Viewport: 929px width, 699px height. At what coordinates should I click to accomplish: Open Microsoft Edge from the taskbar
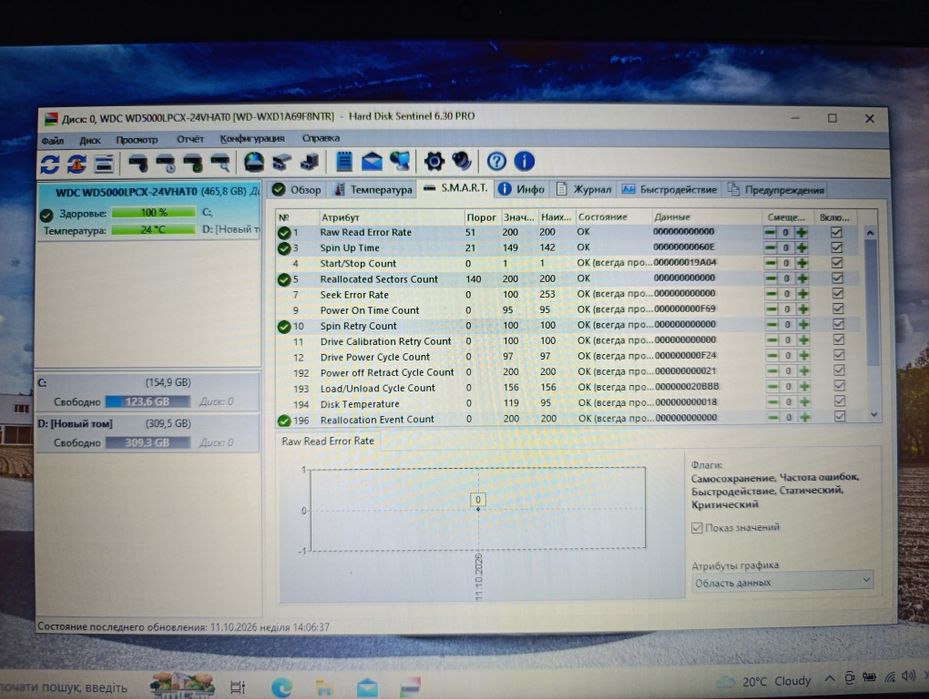(x=281, y=687)
